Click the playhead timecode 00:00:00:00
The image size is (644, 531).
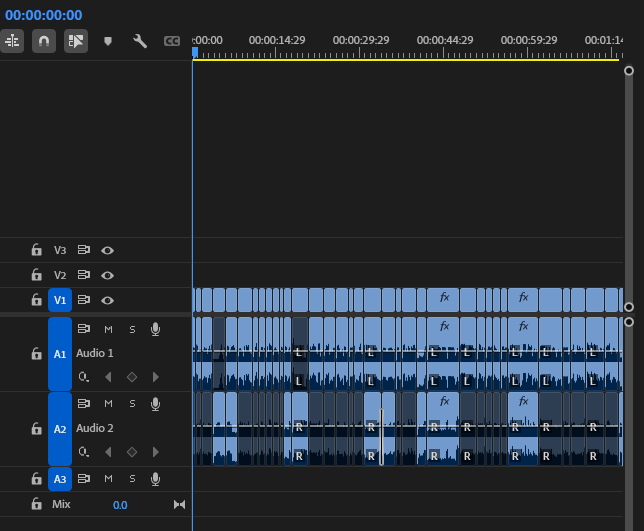coord(44,15)
